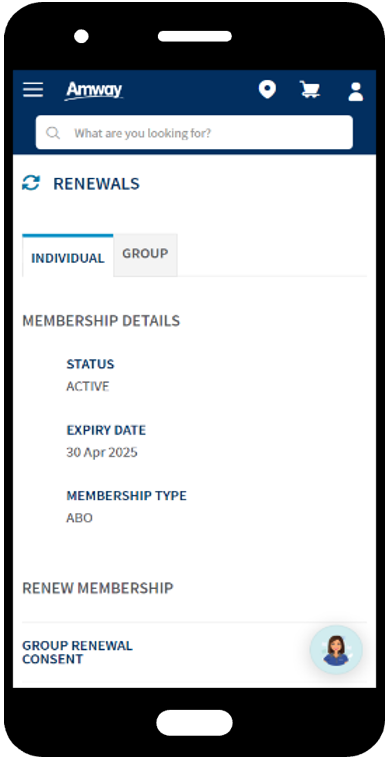Open the hamburger navigation menu

[x=33, y=89]
